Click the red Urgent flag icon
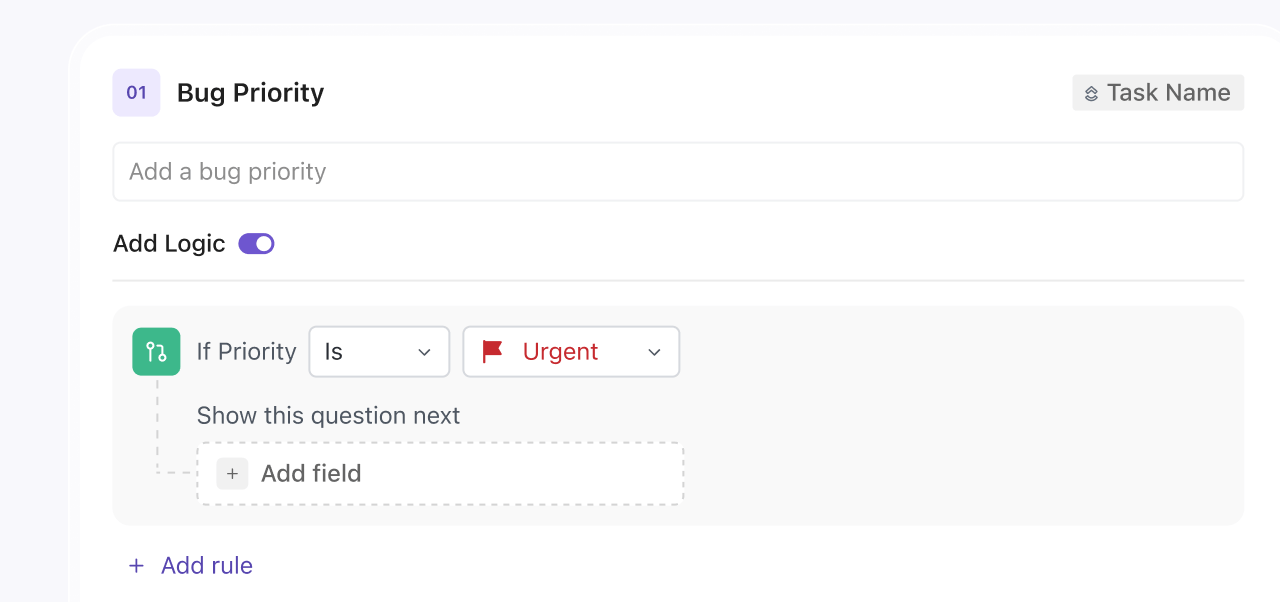Image resolution: width=1280 pixels, height=602 pixels. click(x=490, y=351)
